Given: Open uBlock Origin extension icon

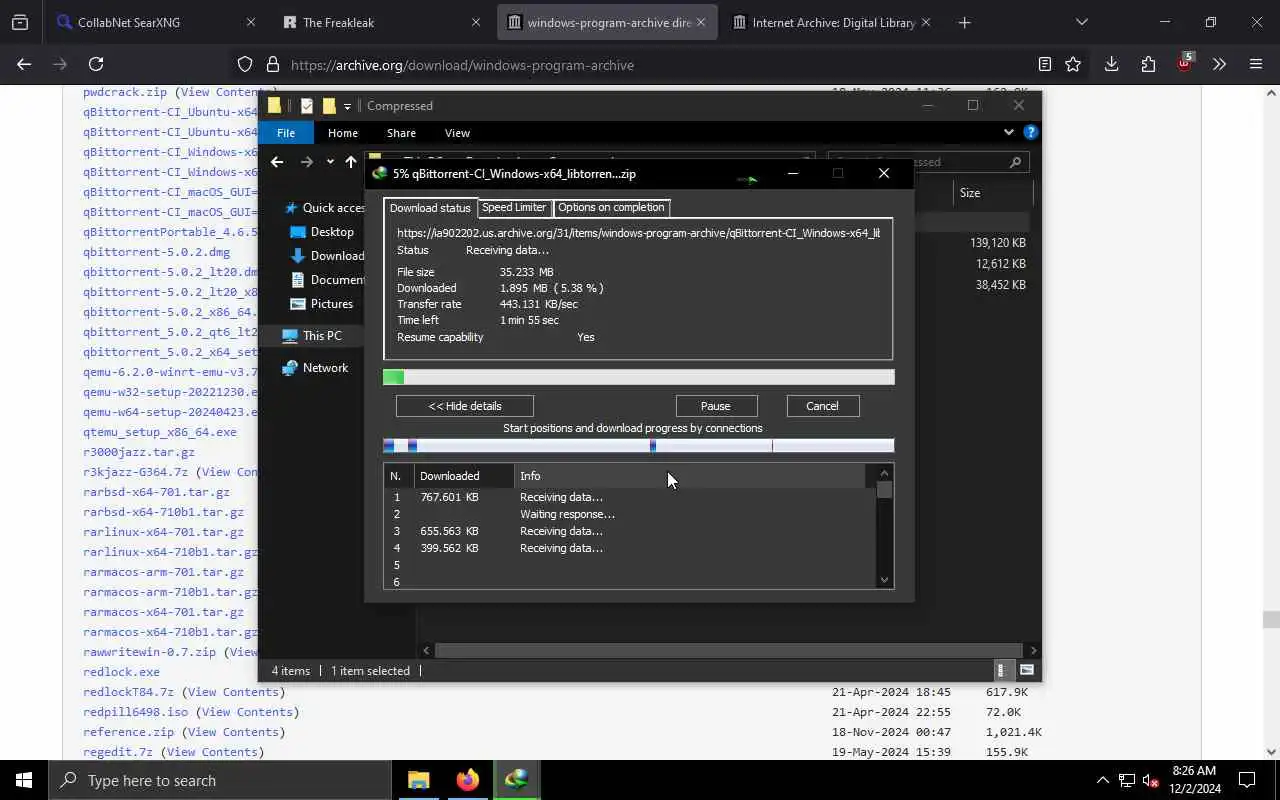Looking at the screenshot, I should 1185,63.
